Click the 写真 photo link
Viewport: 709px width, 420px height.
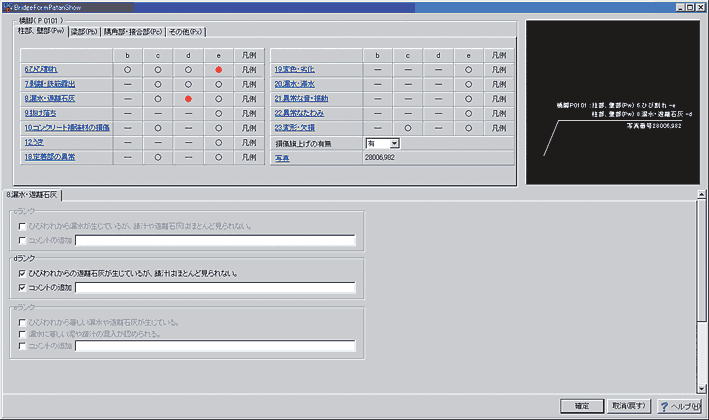point(282,158)
